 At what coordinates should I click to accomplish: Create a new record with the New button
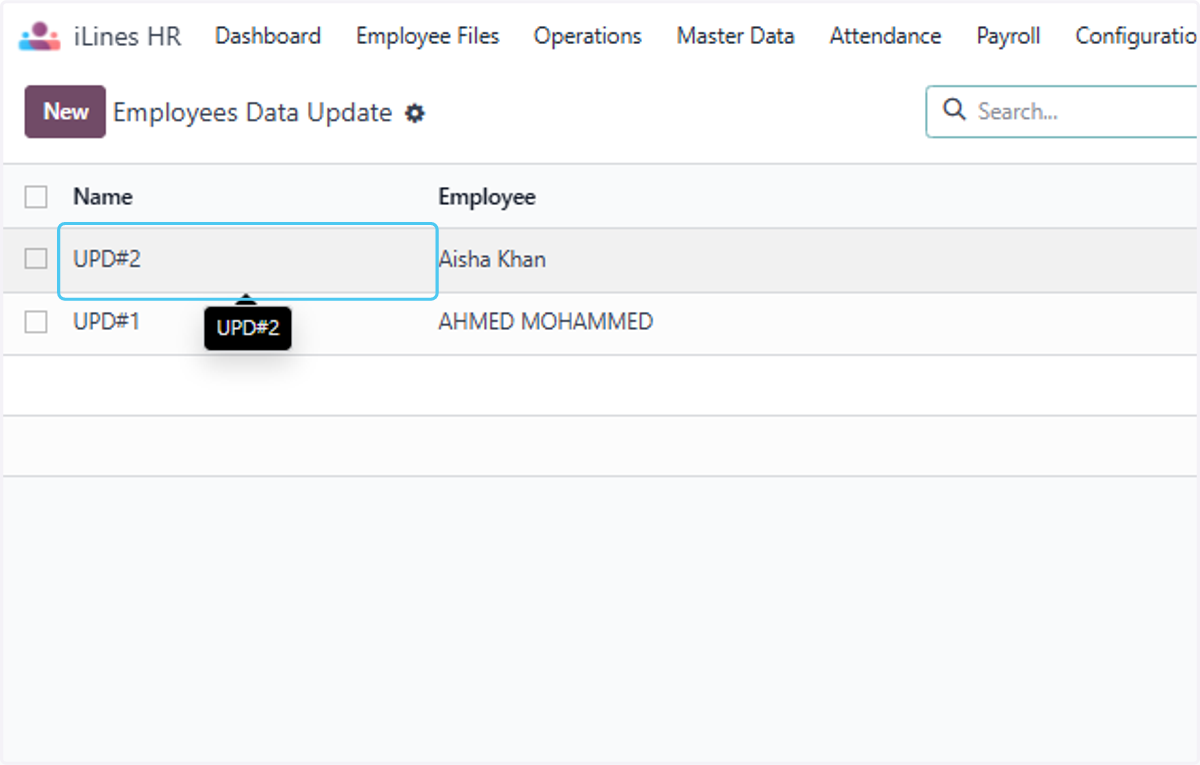click(x=65, y=111)
